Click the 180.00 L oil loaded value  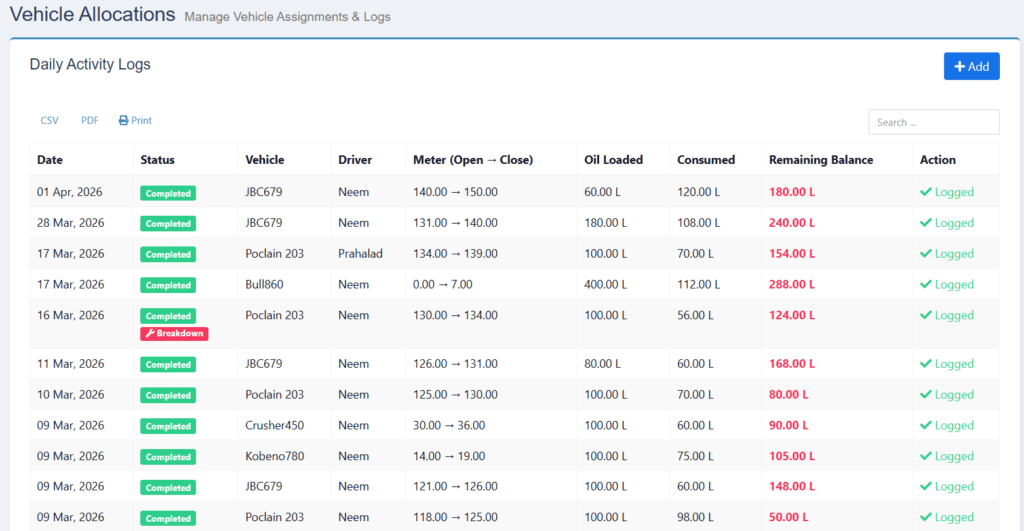pyautogui.click(x=605, y=223)
